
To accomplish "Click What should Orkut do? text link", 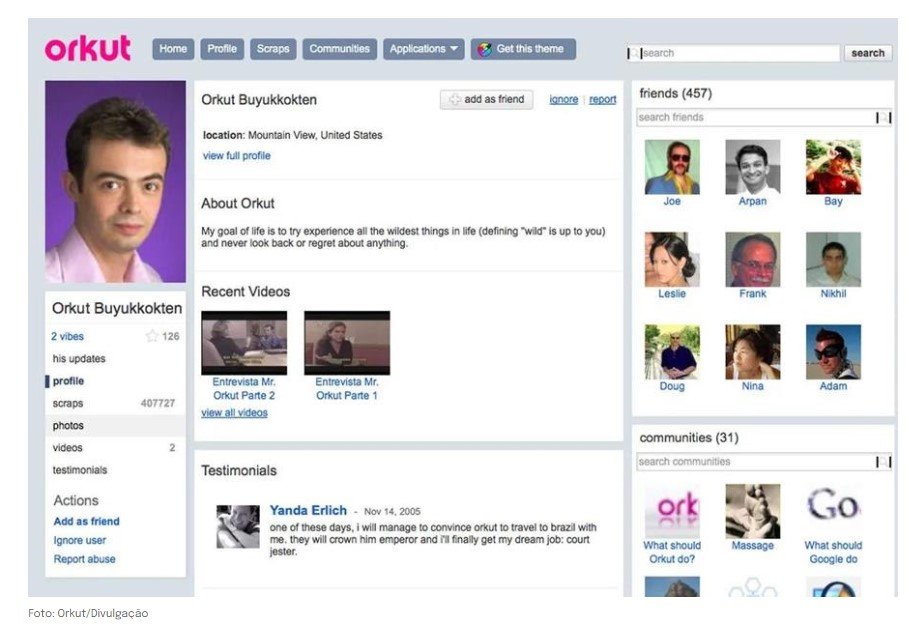I will (672, 552).
